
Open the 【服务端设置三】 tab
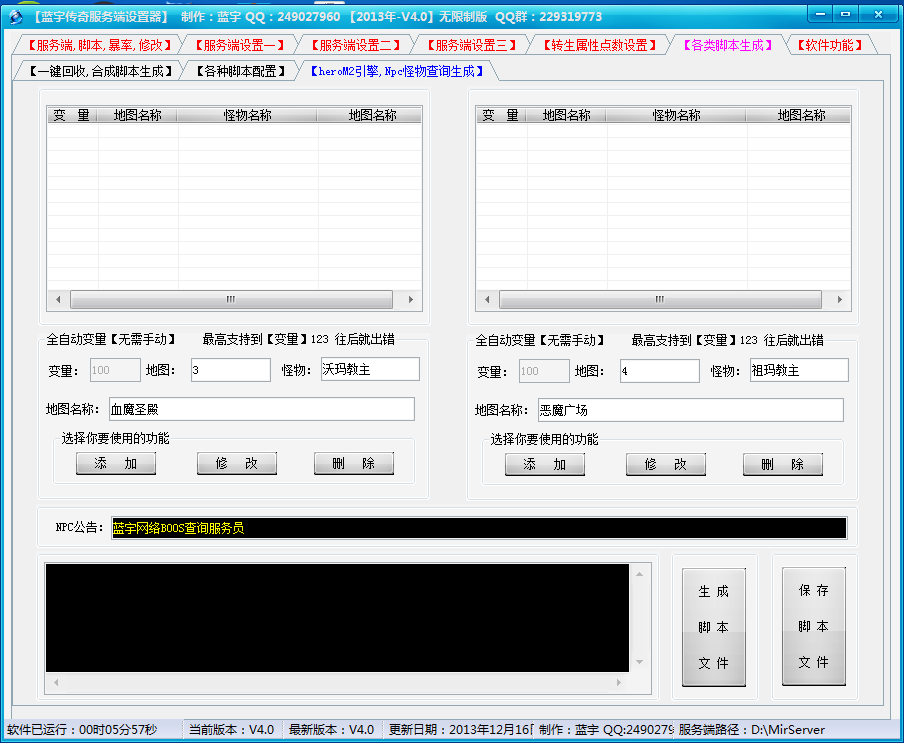(x=472, y=45)
